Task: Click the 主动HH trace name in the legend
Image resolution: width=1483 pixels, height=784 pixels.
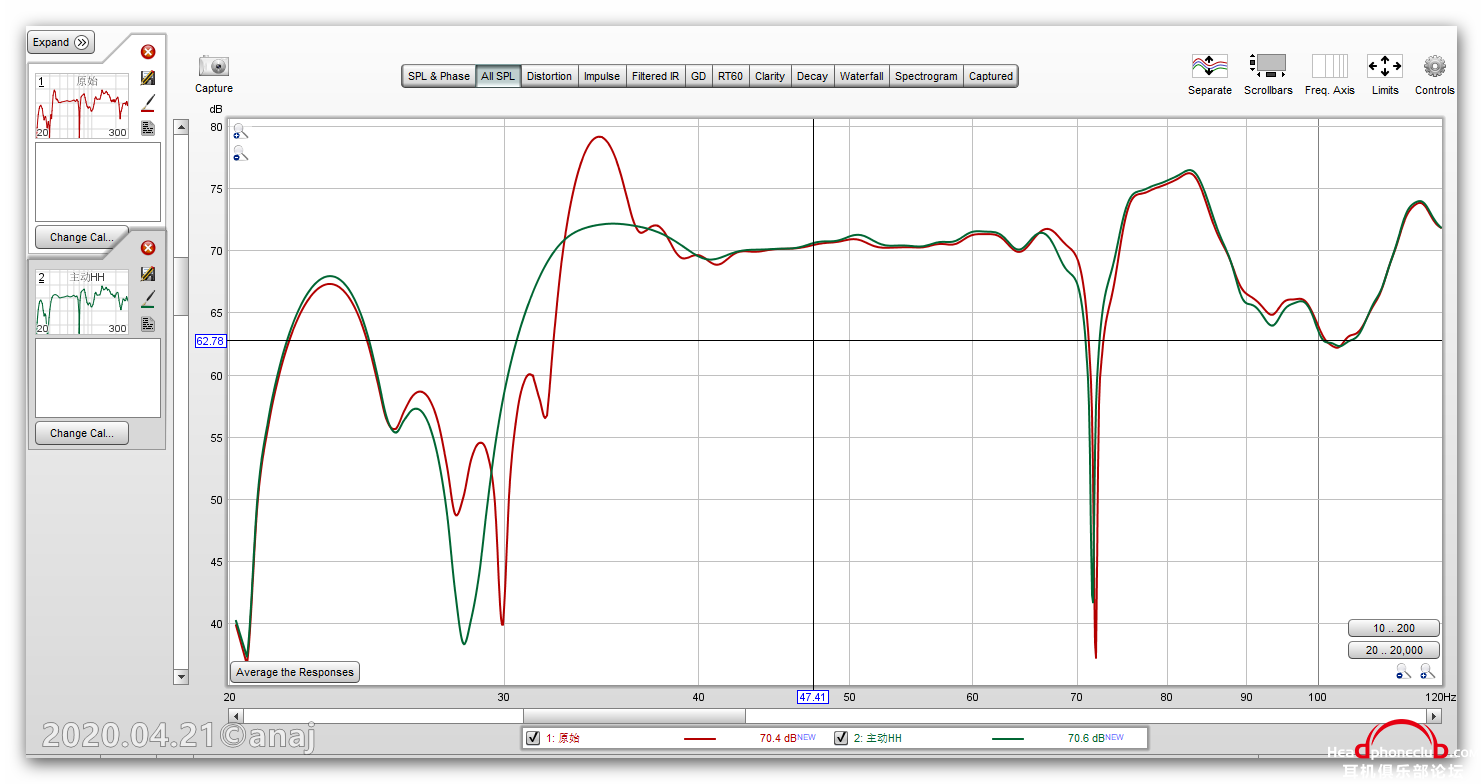Action: (884, 738)
